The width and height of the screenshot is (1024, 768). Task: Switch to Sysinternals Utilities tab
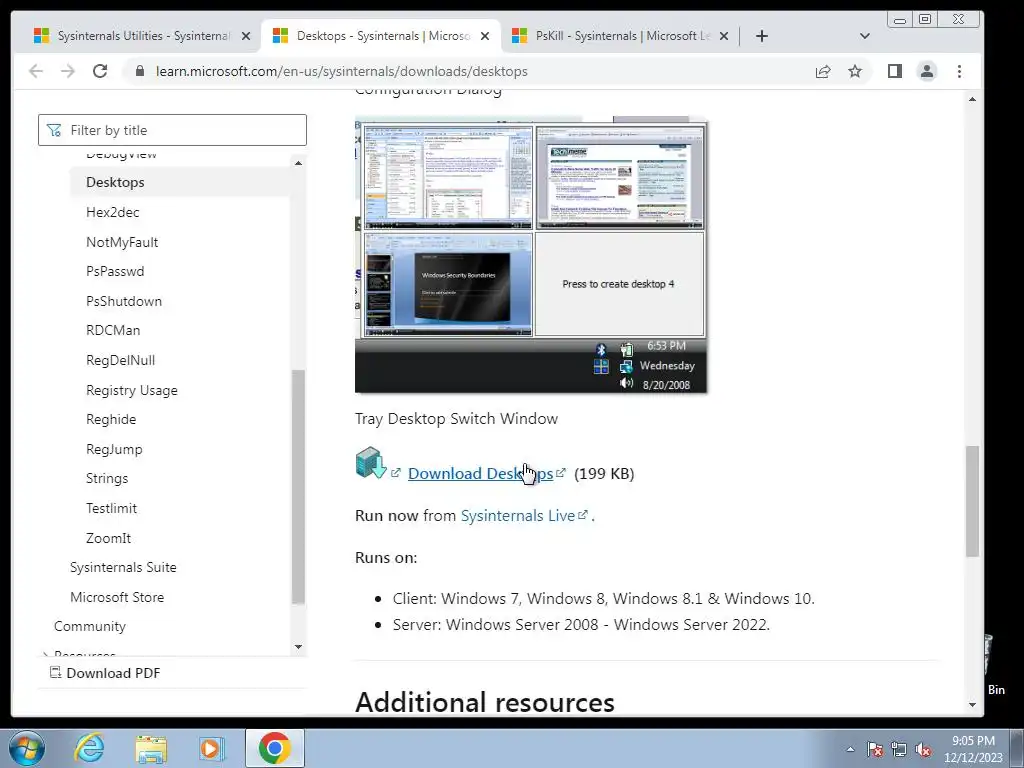pyautogui.click(x=140, y=36)
